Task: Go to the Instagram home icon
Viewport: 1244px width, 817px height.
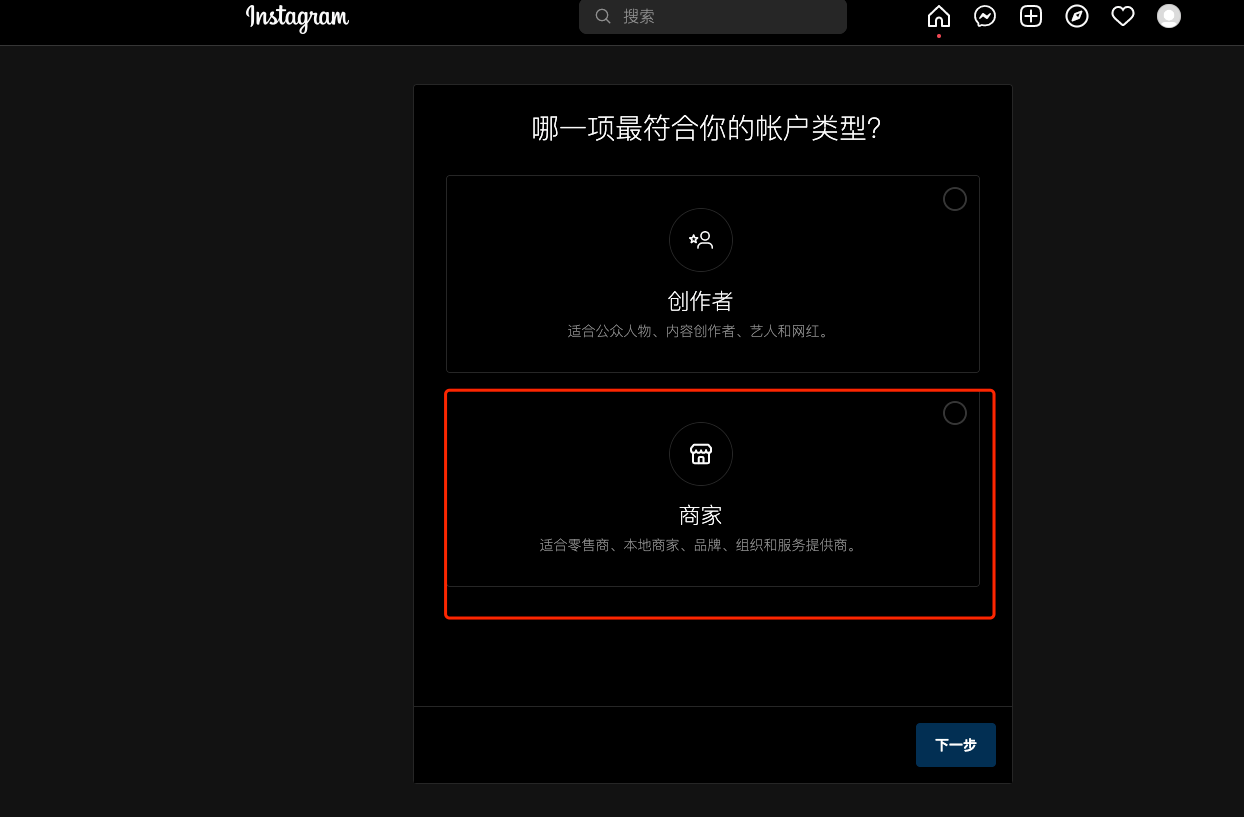Action: pyautogui.click(x=939, y=16)
